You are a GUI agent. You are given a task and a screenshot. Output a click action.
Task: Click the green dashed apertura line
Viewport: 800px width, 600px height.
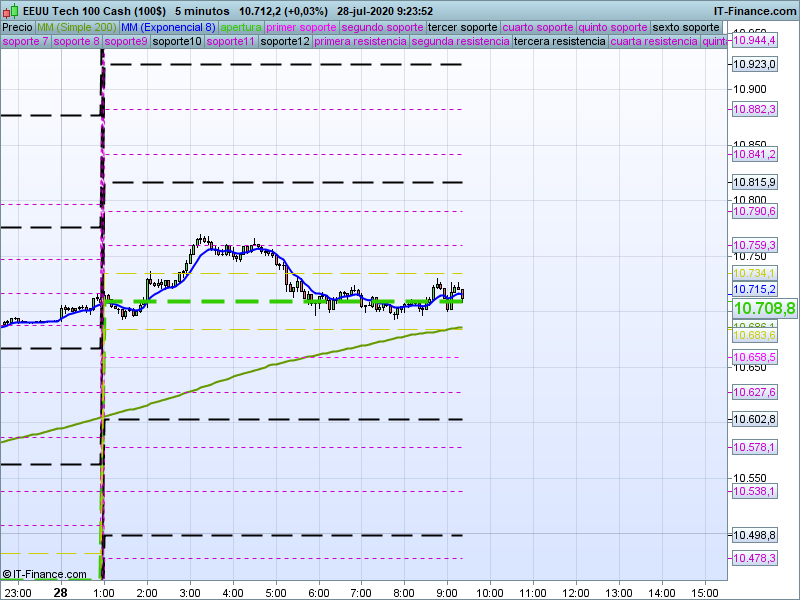click(230, 301)
